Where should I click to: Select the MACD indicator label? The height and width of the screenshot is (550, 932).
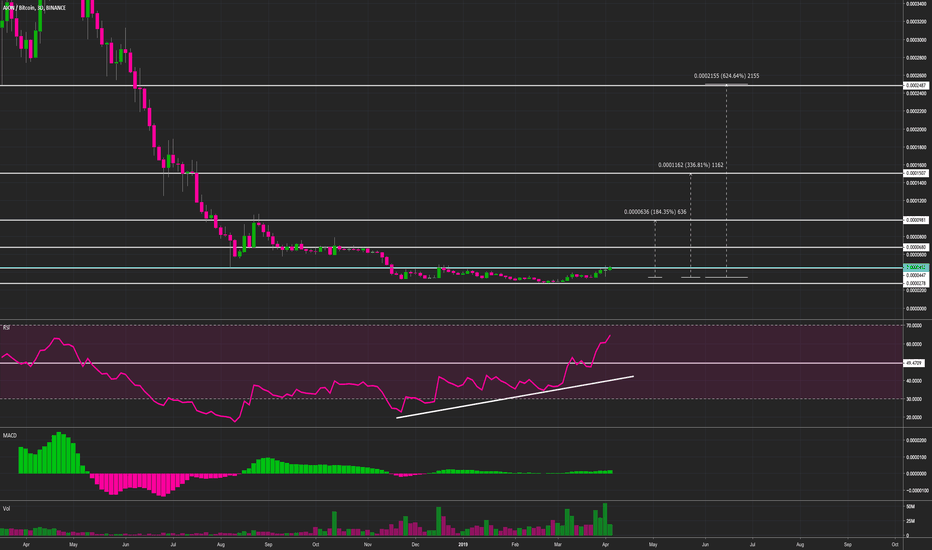coord(10,436)
